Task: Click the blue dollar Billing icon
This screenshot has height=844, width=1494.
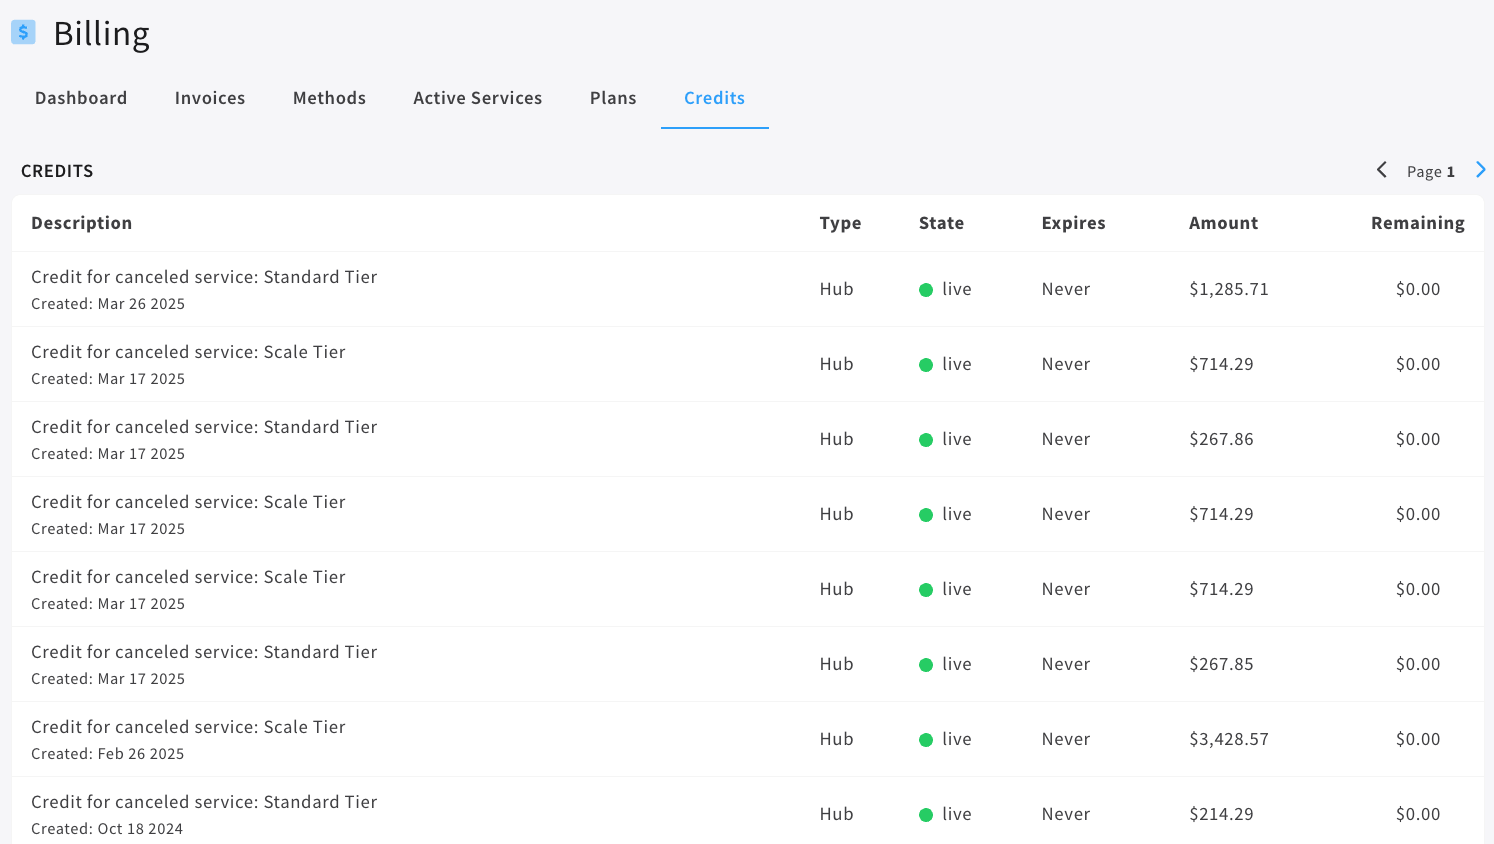Action: (x=23, y=32)
